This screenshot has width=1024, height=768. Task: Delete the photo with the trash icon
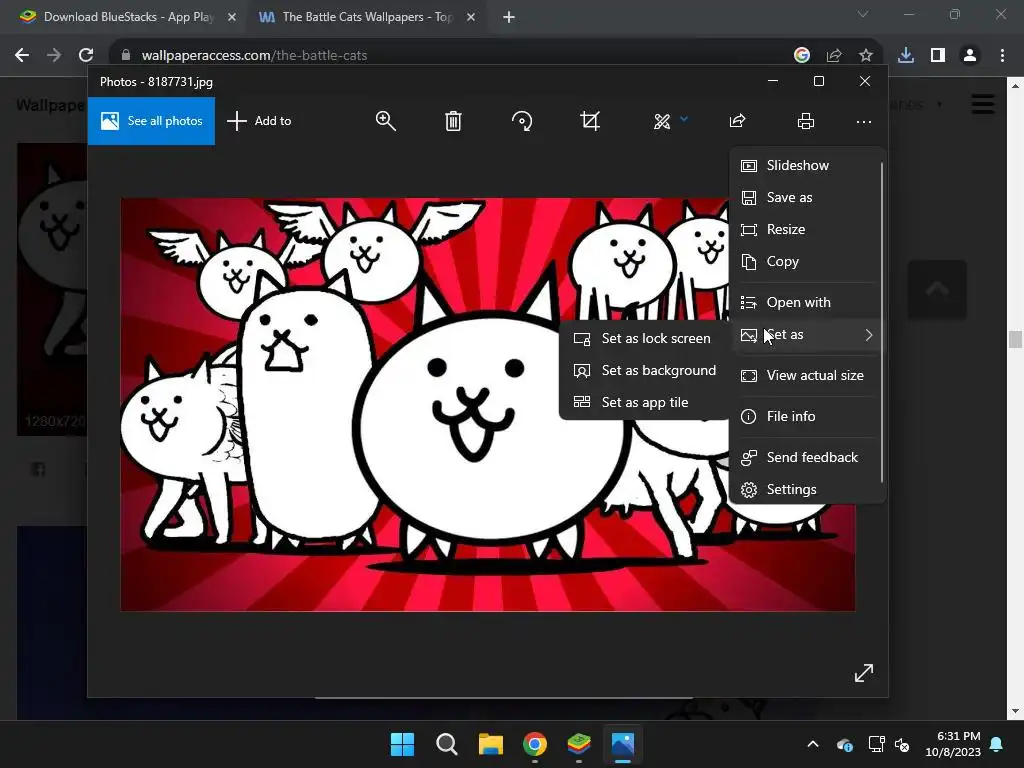tap(453, 121)
